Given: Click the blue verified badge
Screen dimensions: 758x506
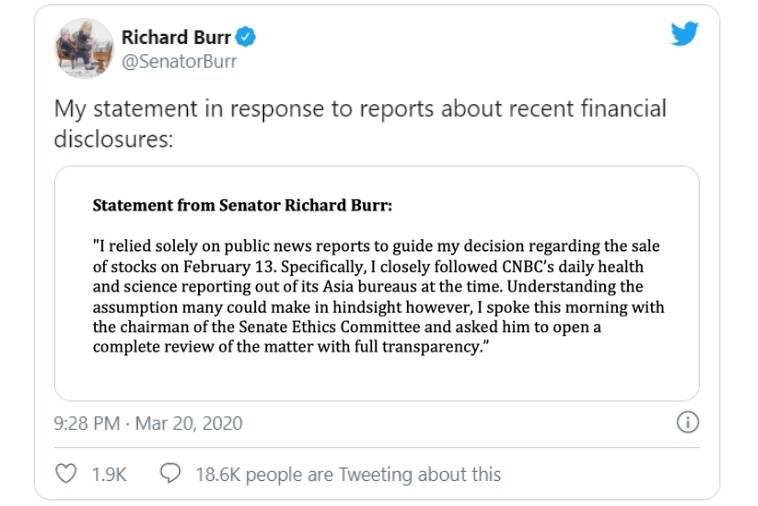Looking at the screenshot, I should (246, 37).
